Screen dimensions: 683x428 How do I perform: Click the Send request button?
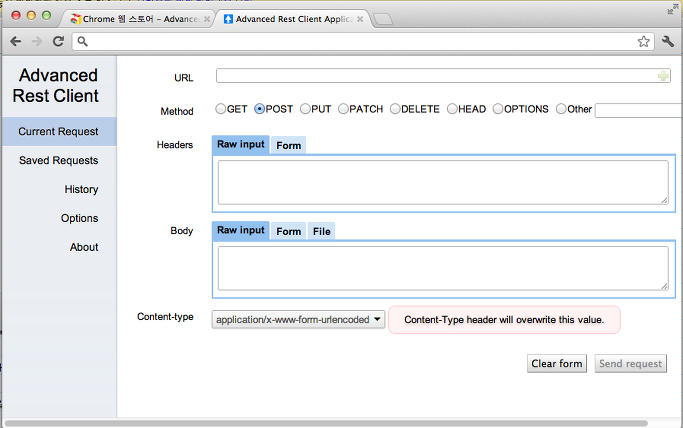(630, 364)
